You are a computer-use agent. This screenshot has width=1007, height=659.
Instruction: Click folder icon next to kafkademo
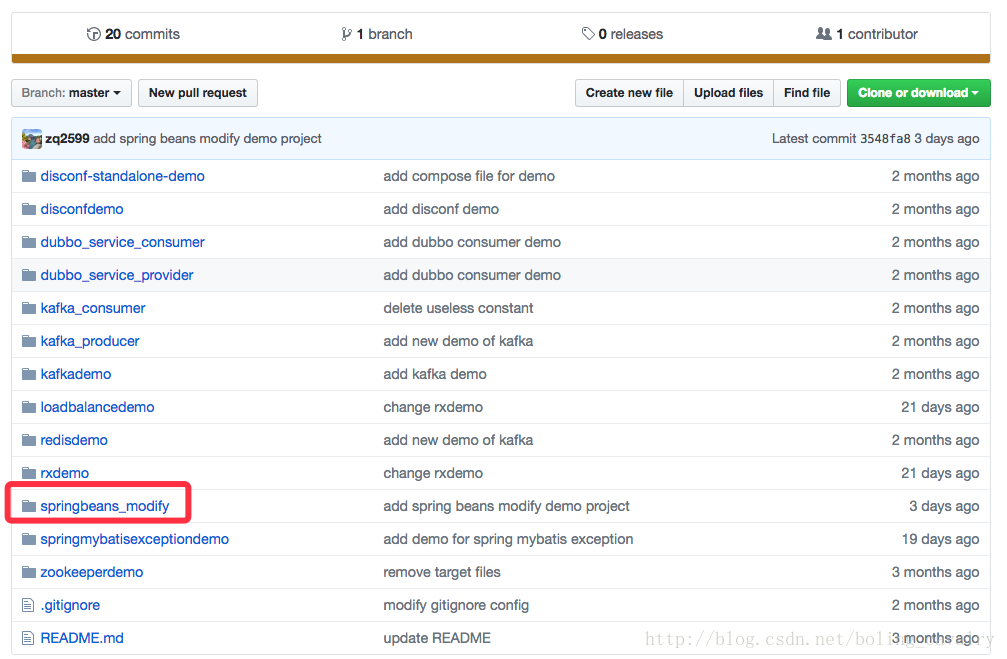(x=29, y=374)
